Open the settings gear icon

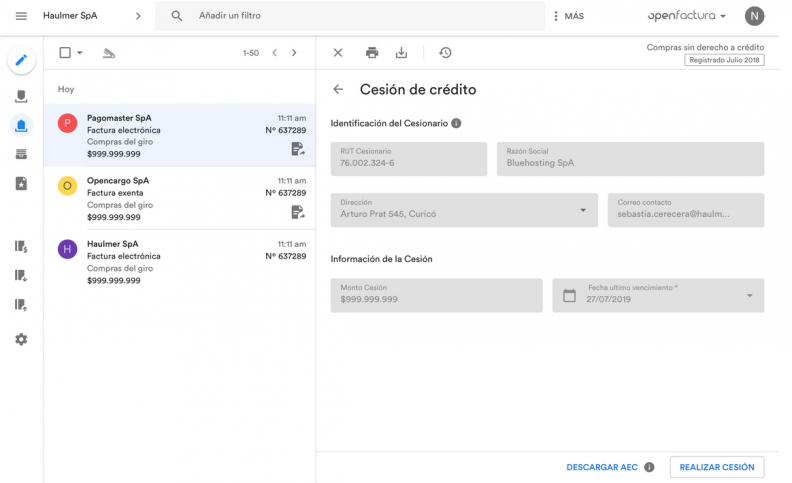[x=21, y=340]
